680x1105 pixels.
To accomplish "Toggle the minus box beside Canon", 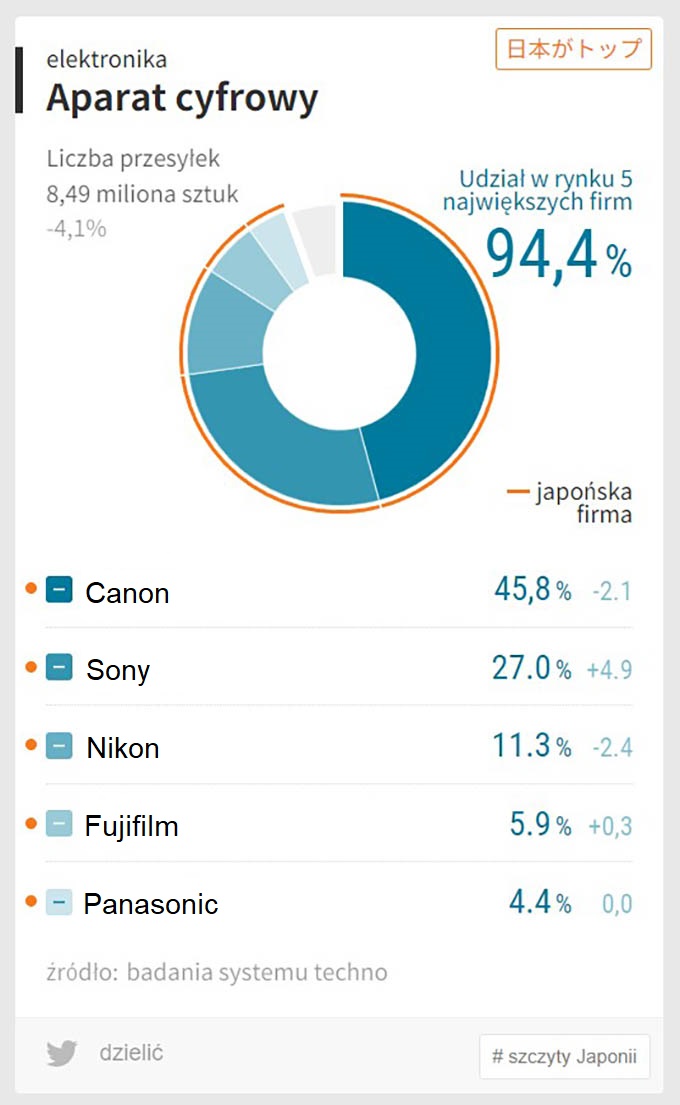I will point(59,589).
